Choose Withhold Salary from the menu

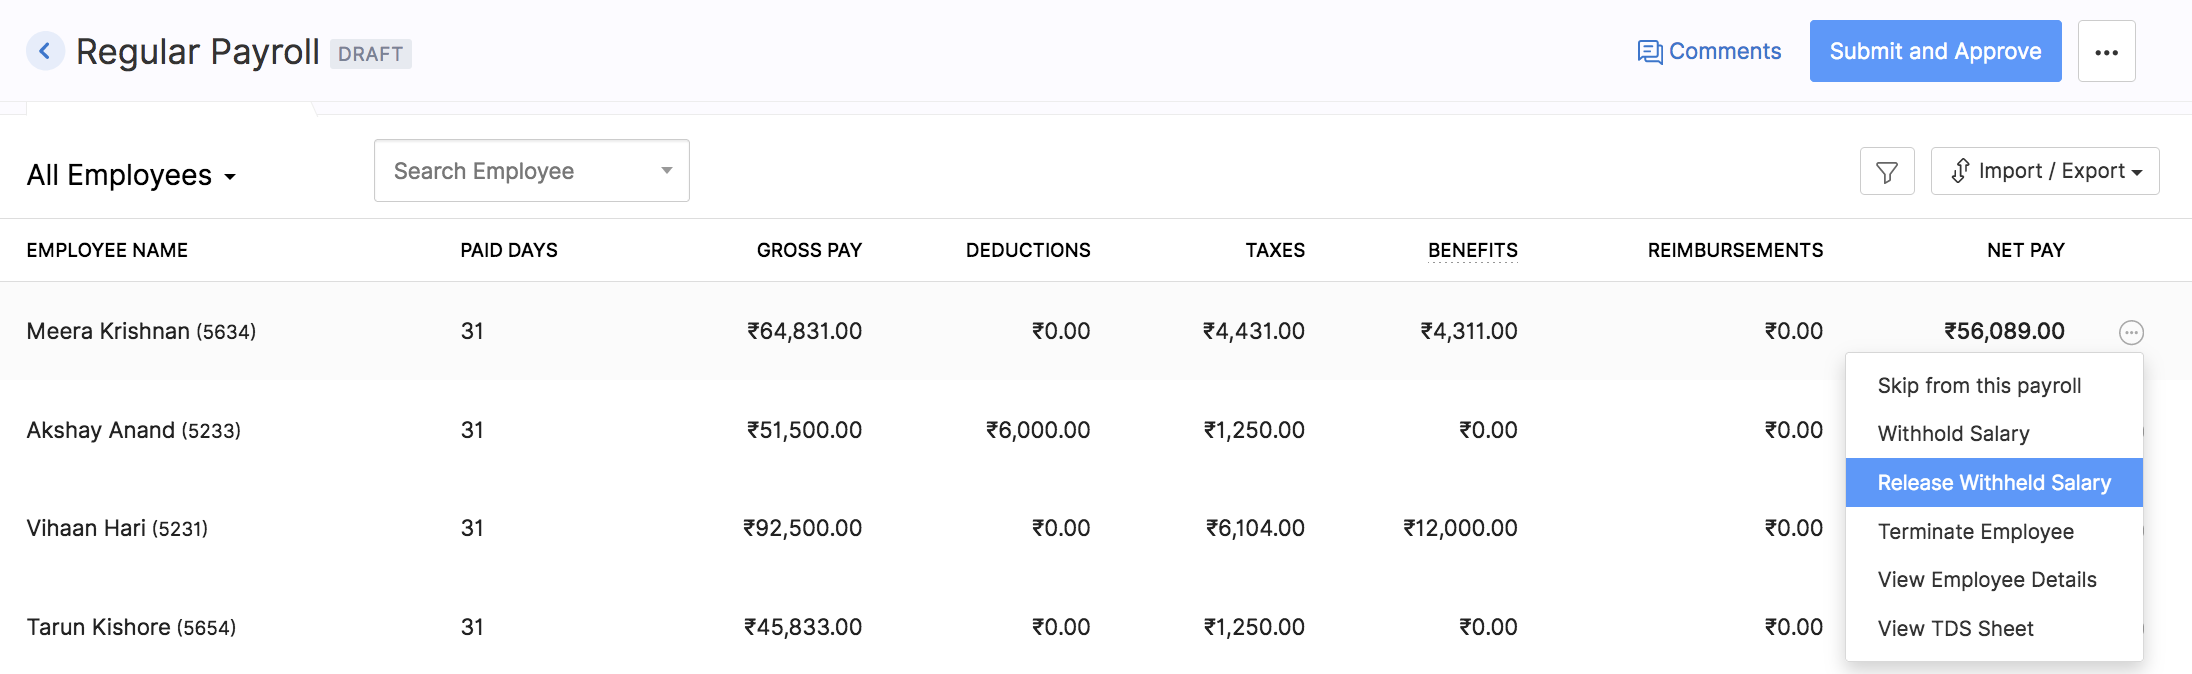coord(1953,434)
